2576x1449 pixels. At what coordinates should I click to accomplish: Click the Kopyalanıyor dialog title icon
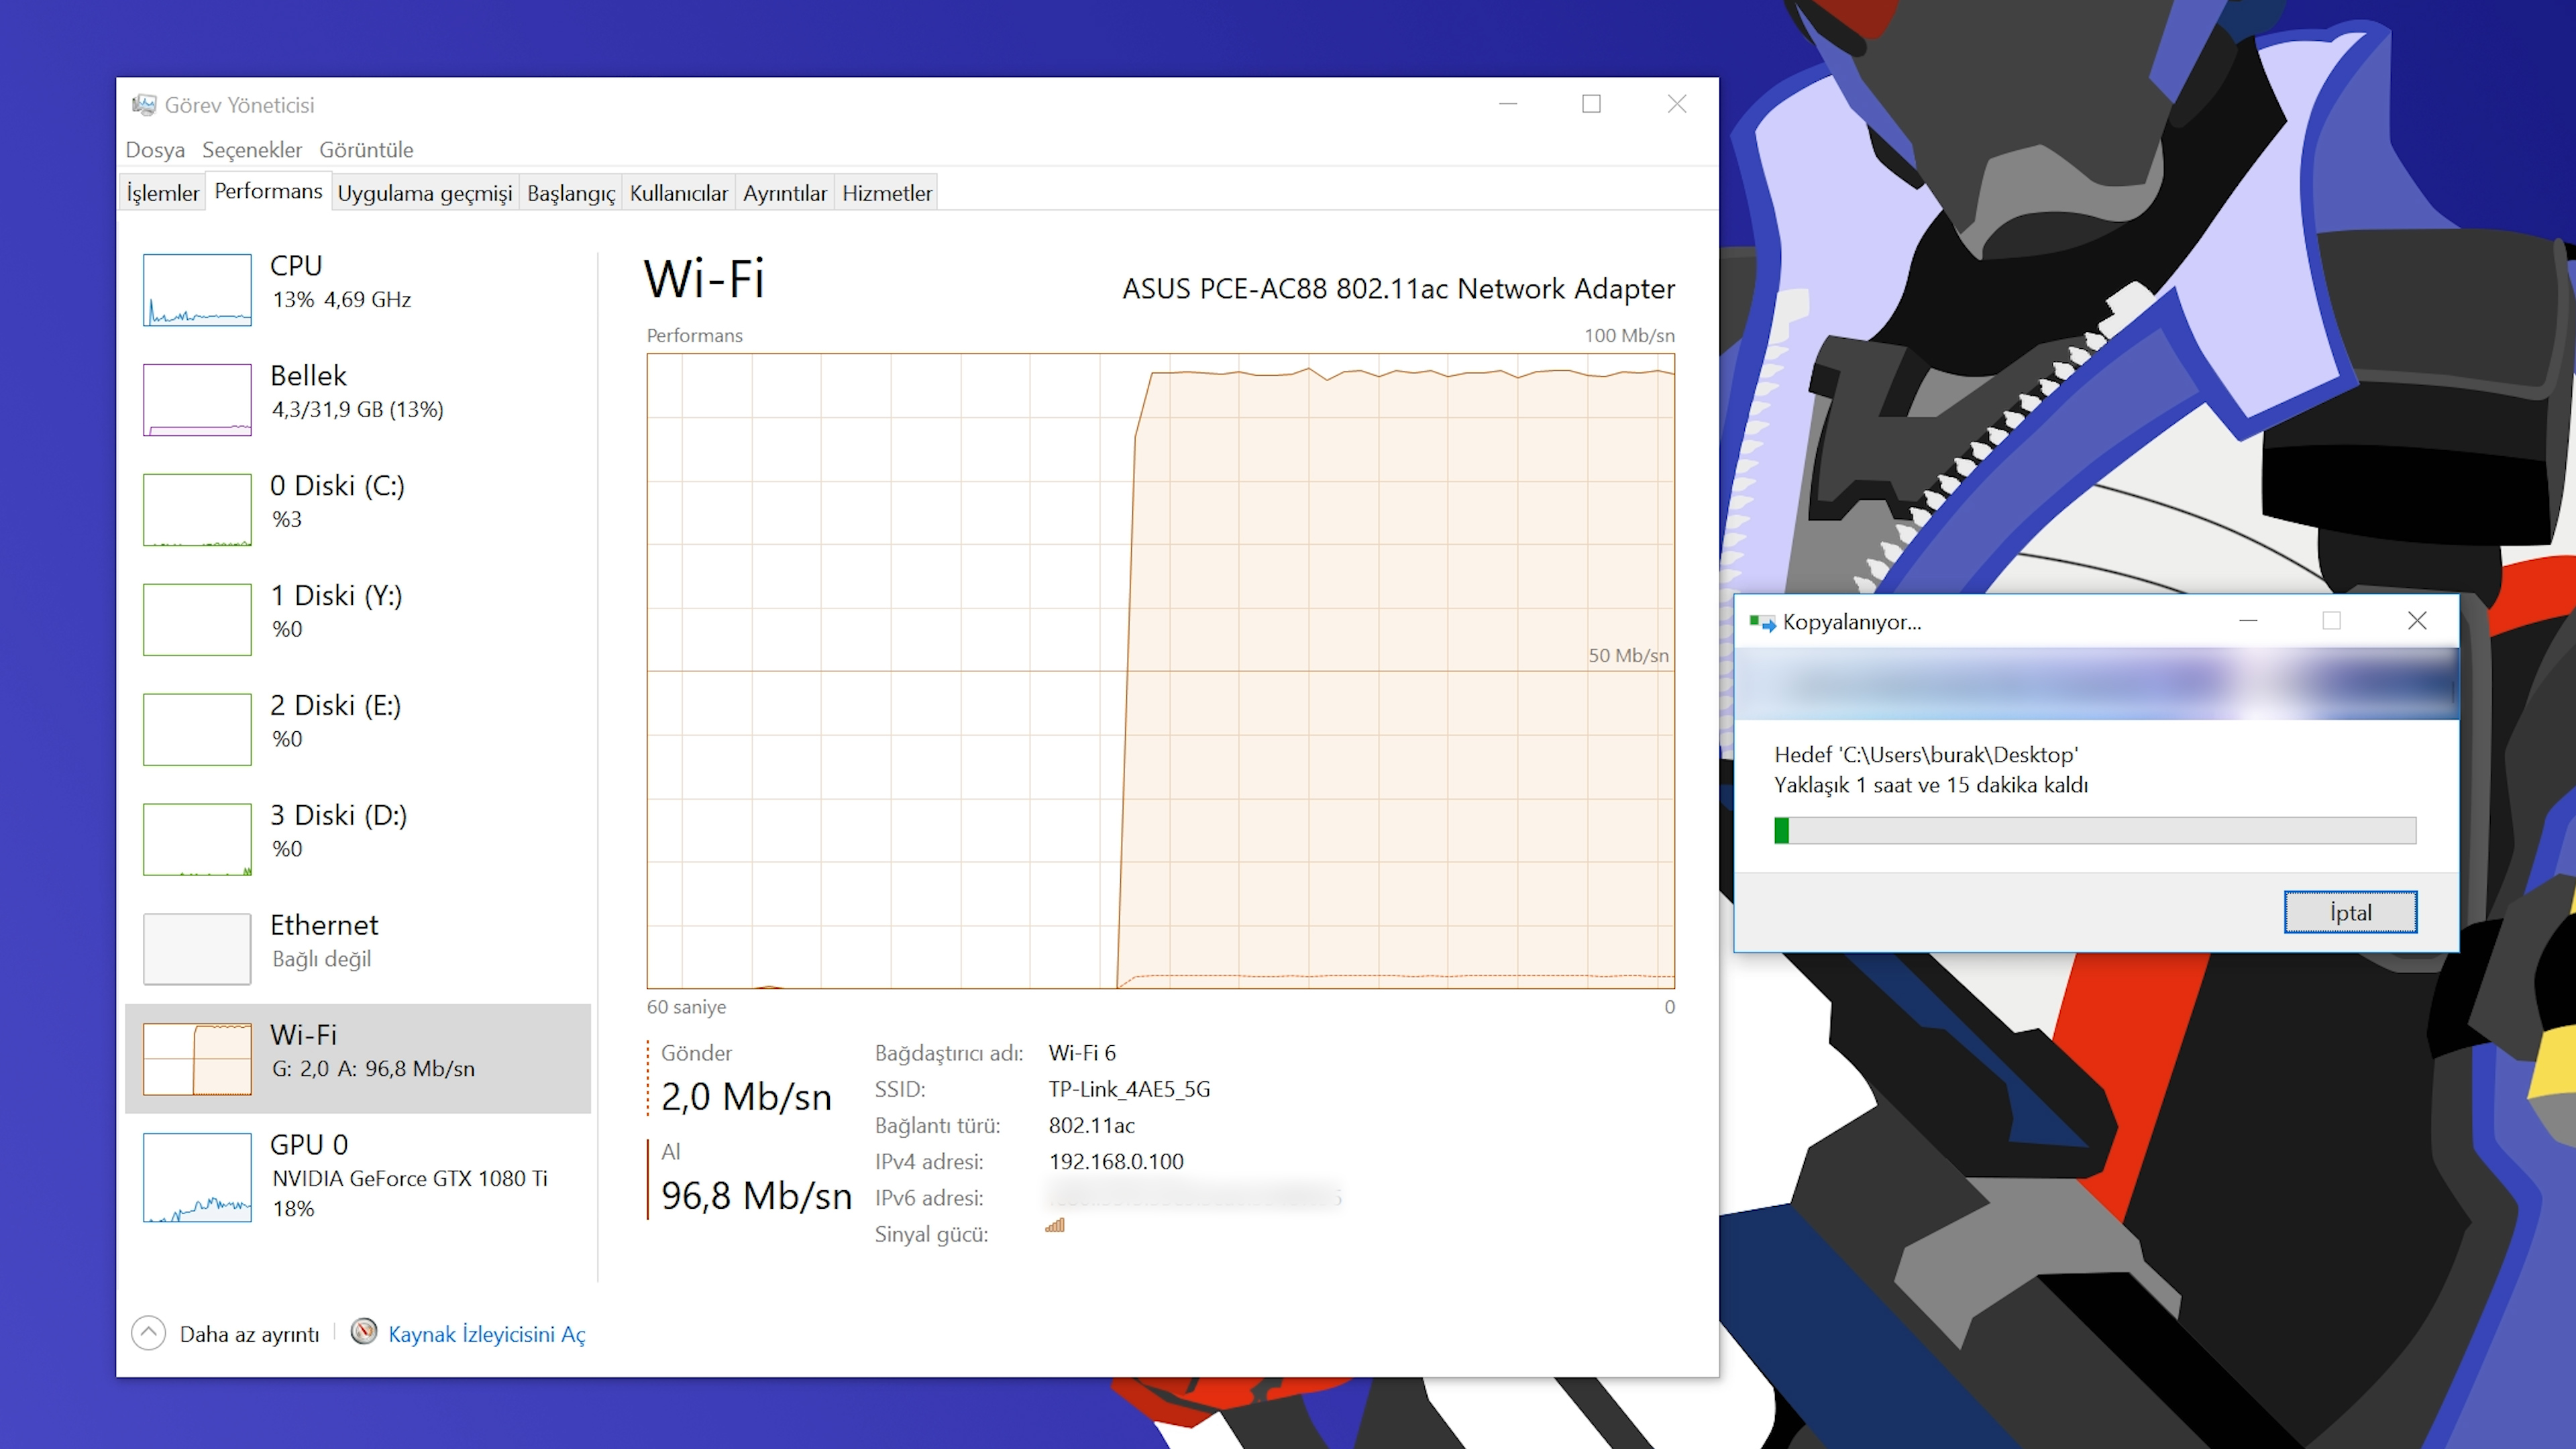[1762, 622]
